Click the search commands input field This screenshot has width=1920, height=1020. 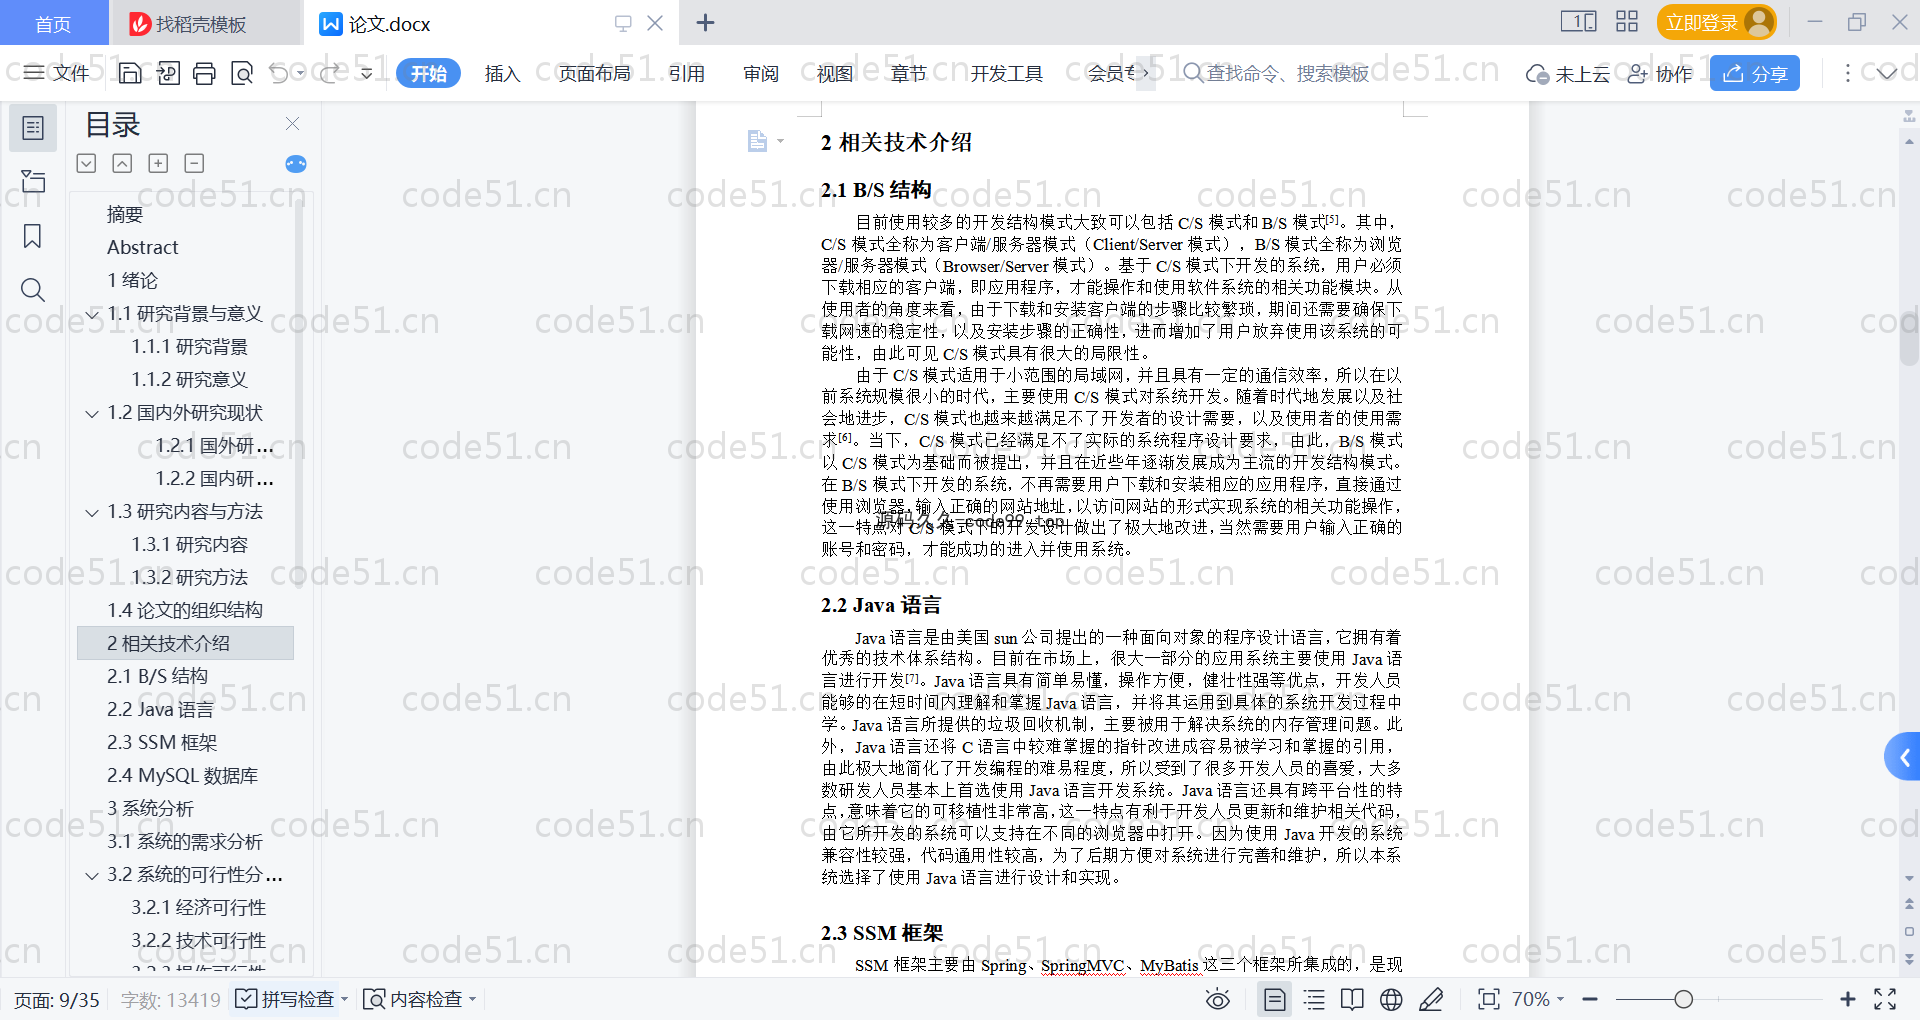tap(1287, 73)
